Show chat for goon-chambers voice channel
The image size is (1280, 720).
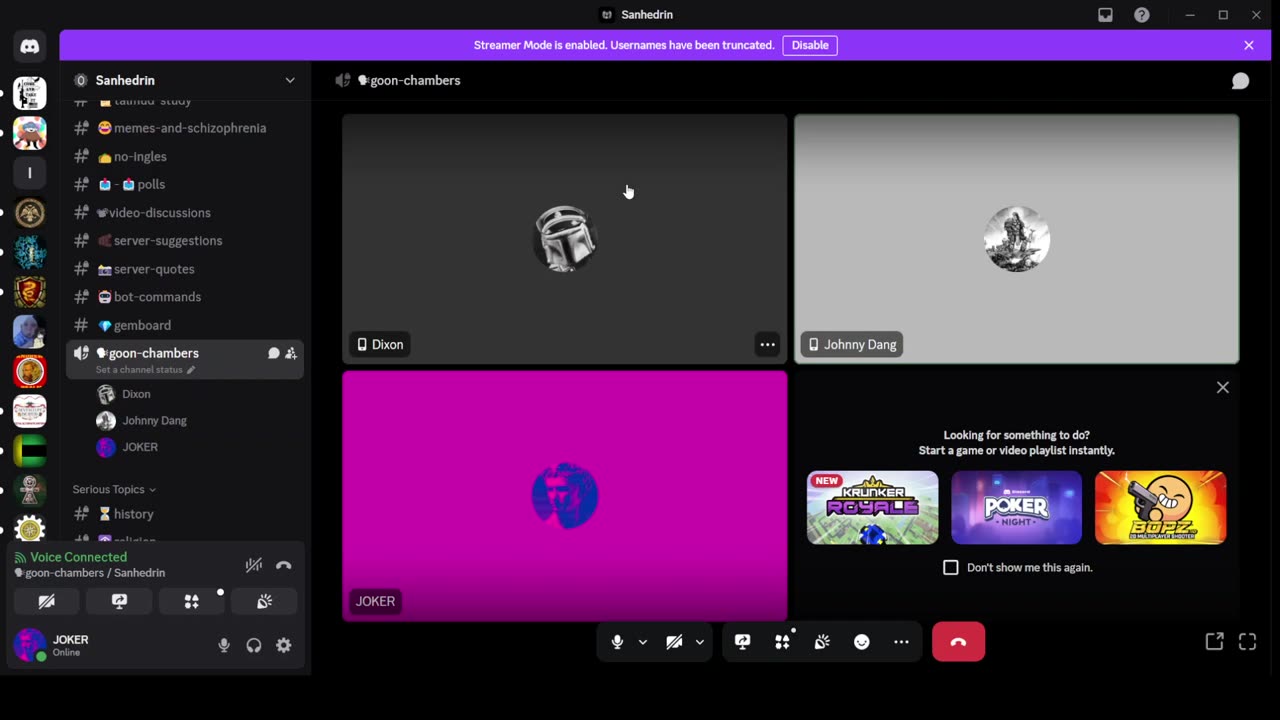(x=1240, y=81)
